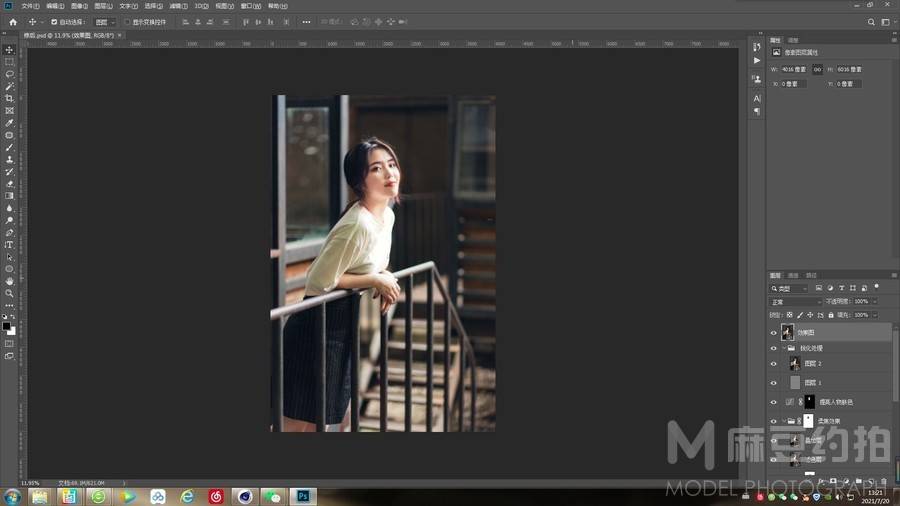900x506 pixels.
Task: Open the 滤镜 menu
Action: 179,6
